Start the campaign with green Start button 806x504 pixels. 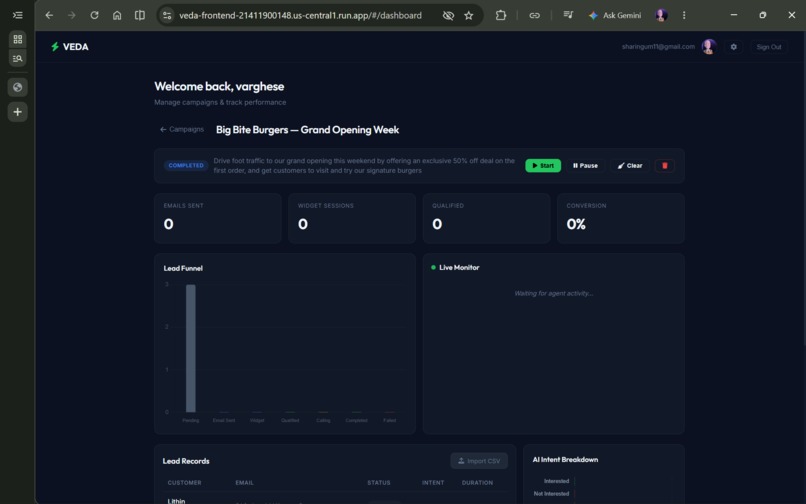(543, 166)
